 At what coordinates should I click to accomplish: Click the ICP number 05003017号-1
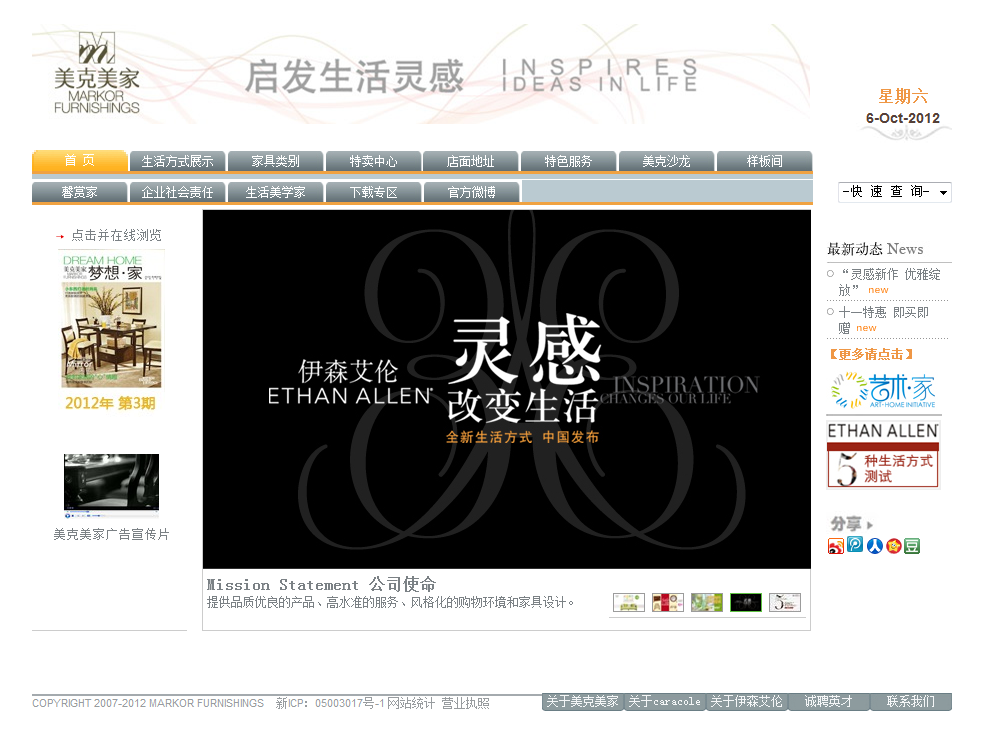pyautogui.click(x=349, y=704)
